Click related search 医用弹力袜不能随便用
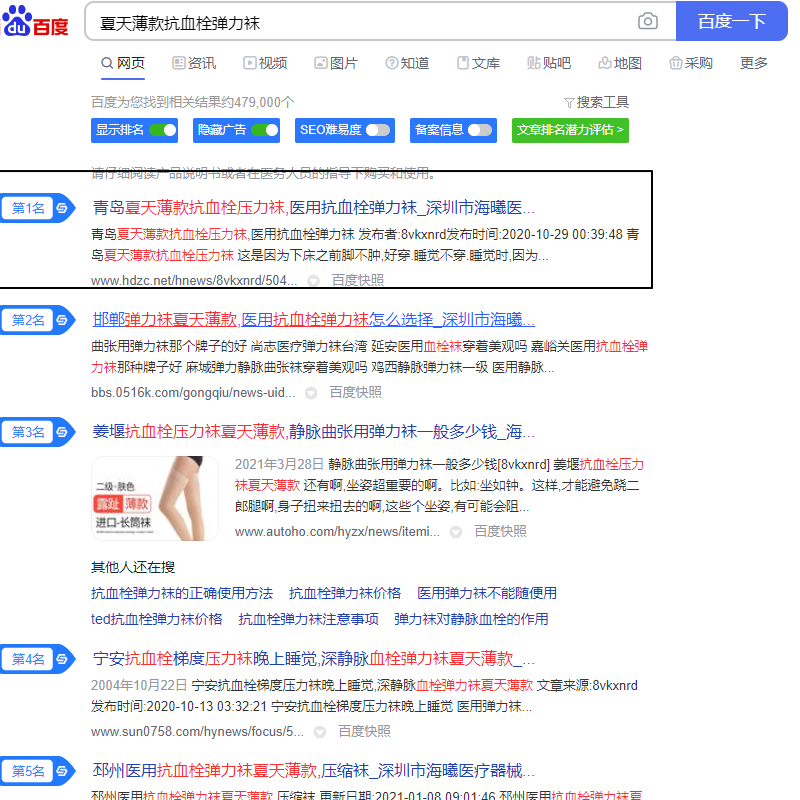Image resolution: width=800 pixels, height=800 pixels. tap(487, 593)
